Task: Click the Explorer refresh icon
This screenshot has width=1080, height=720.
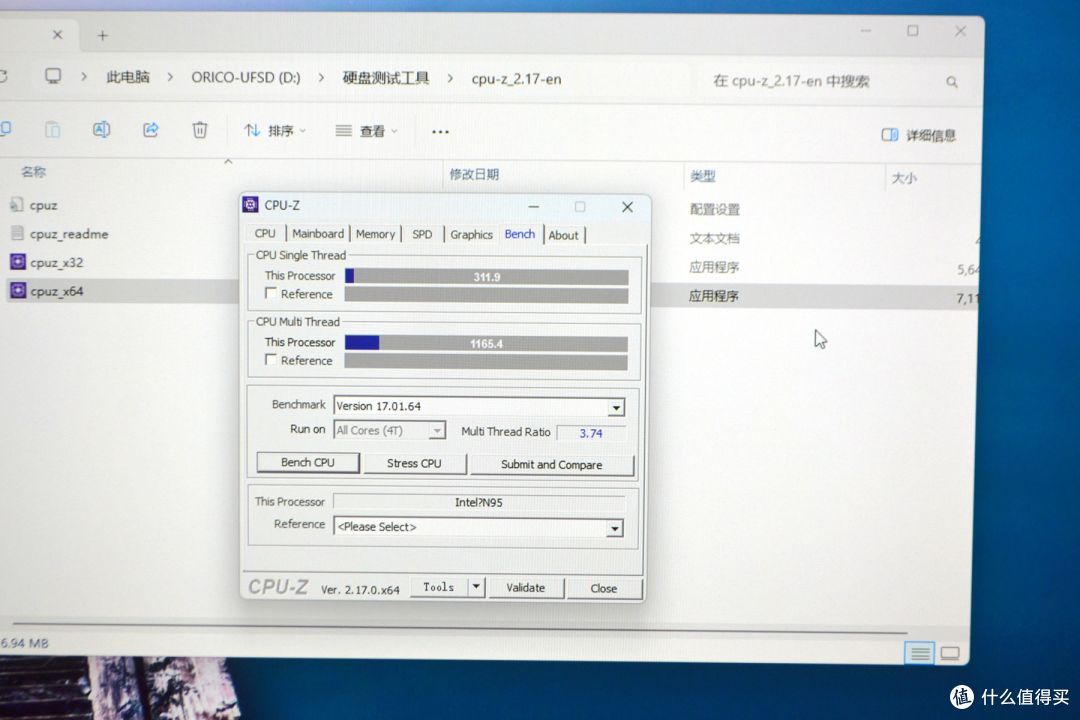Action: click(3, 75)
